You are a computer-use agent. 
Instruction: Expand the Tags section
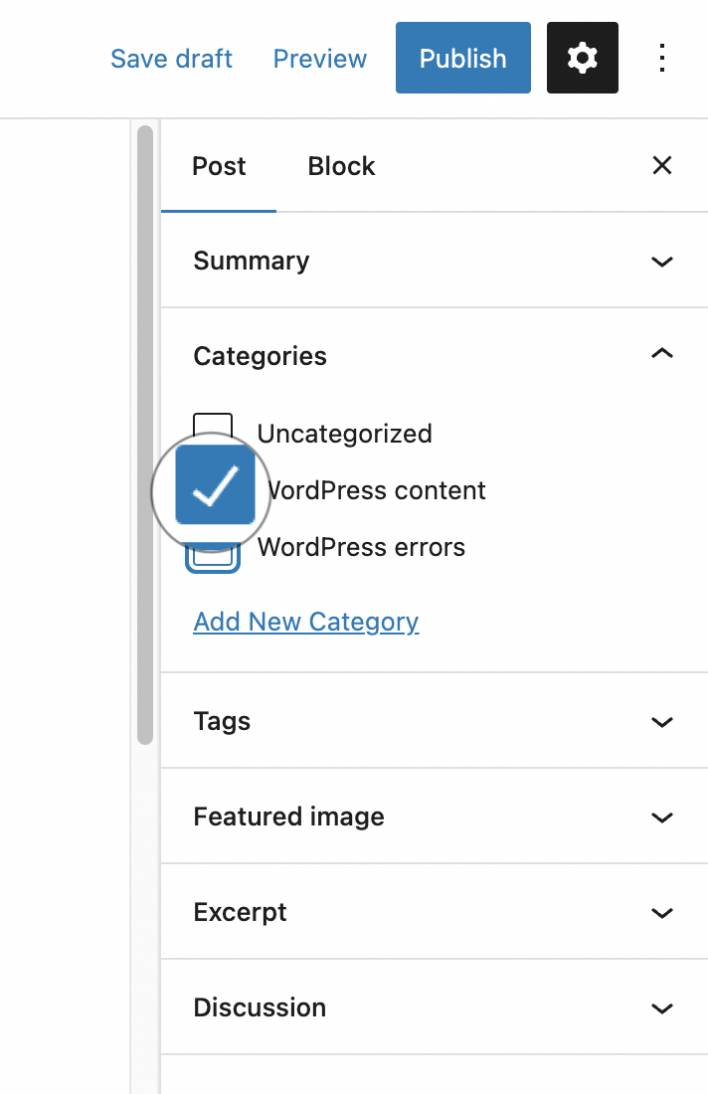tap(434, 721)
